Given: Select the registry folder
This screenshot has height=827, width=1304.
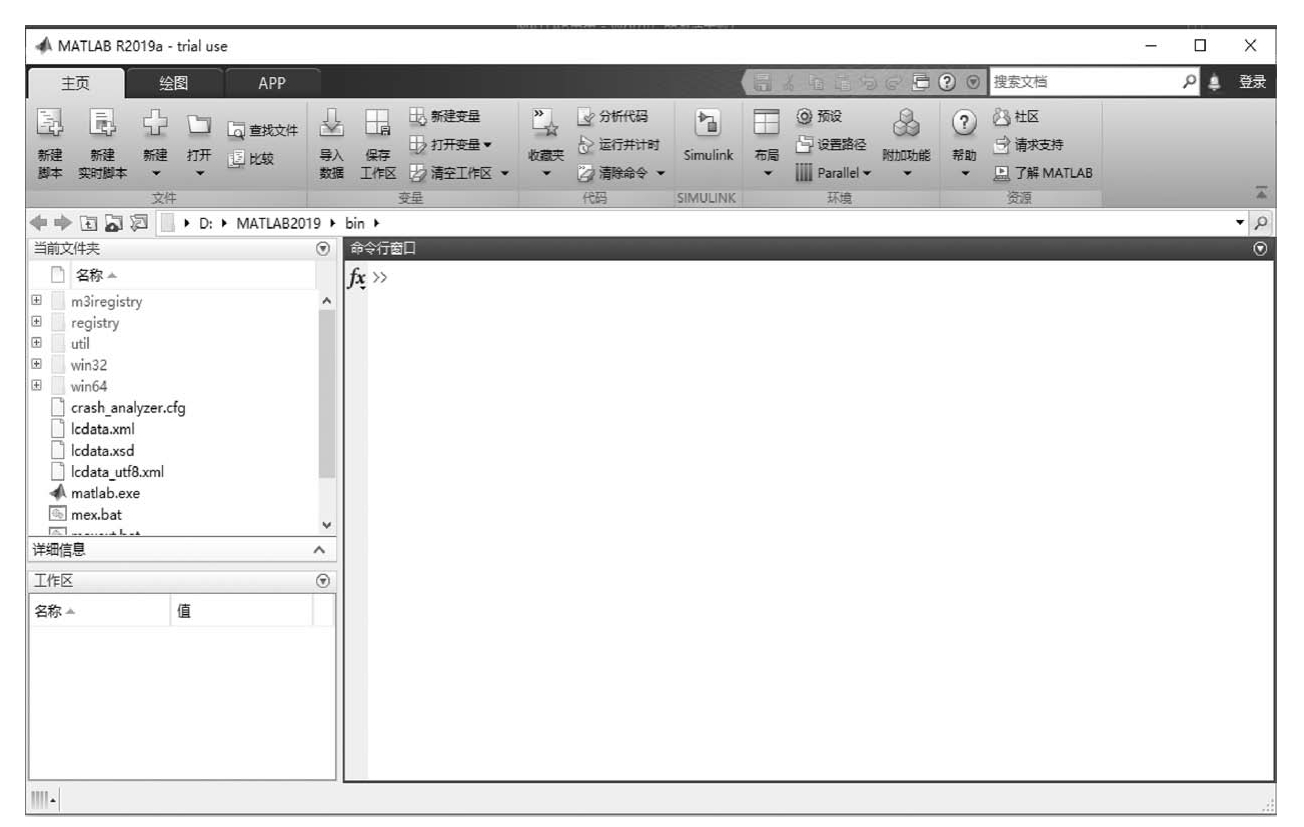Looking at the screenshot, I should coord(95,323).
